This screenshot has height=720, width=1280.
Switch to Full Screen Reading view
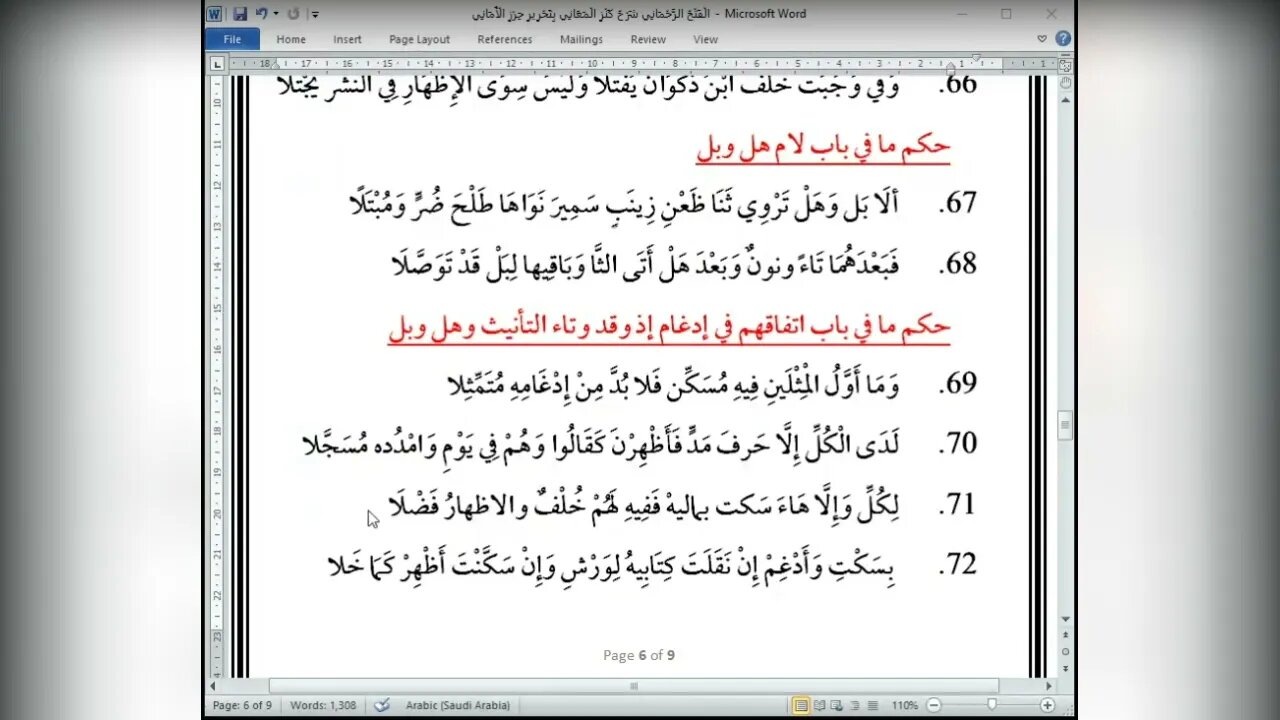pyautogui.click(x=818, y=705)
